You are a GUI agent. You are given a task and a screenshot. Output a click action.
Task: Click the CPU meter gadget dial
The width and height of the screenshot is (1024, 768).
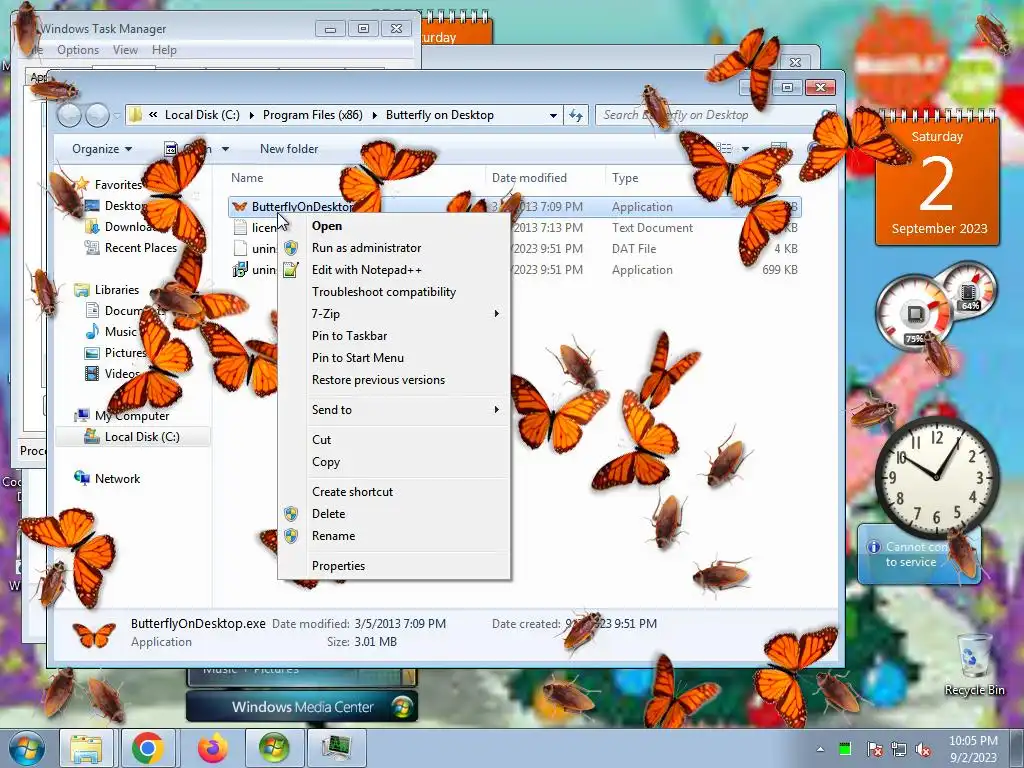tap(914, 313)
